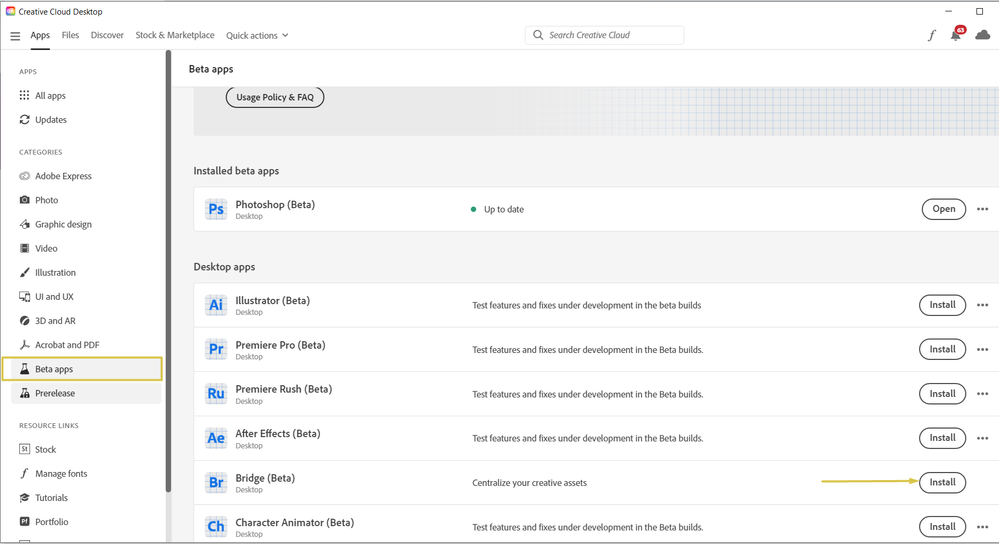This screenshot has width=999, height=544.
Task: Install Character Animator (Beta)
Action: (x=942, y=527)
